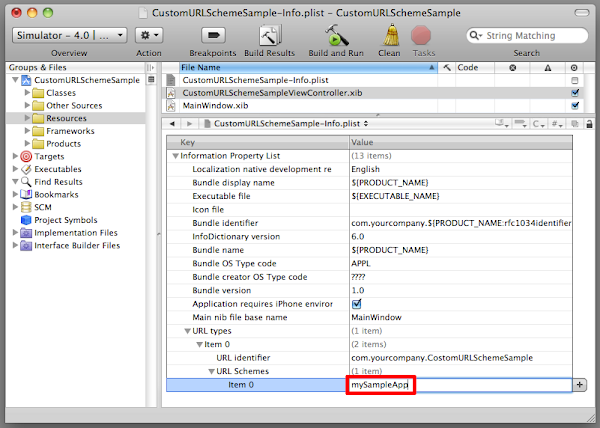The width and height of the screenshot is (600, 428).
Task: Open the editor counterpart C menu
Action: (539, 124)
